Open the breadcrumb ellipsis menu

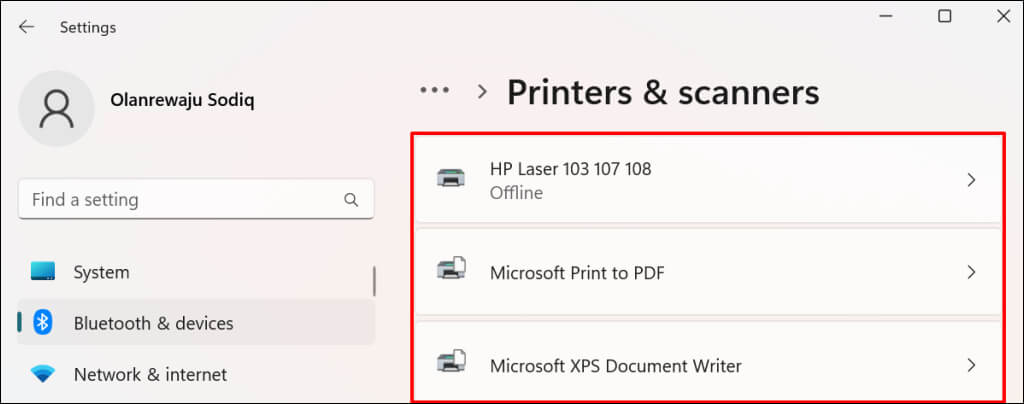coord(435,91)
